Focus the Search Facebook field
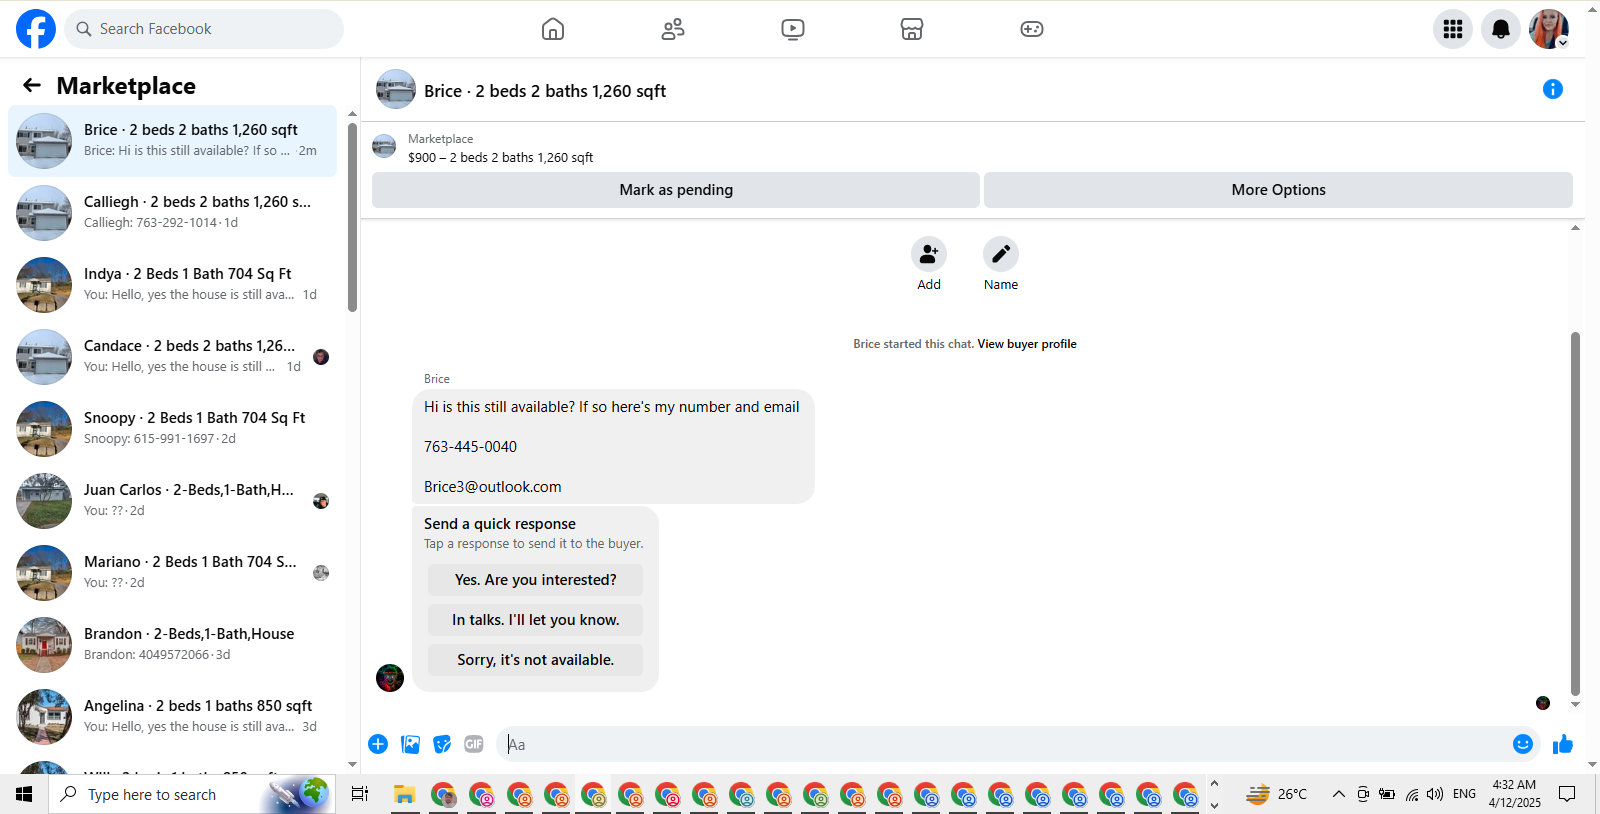1600x814 pixels. pyautogui.click(x=204, y=29)
